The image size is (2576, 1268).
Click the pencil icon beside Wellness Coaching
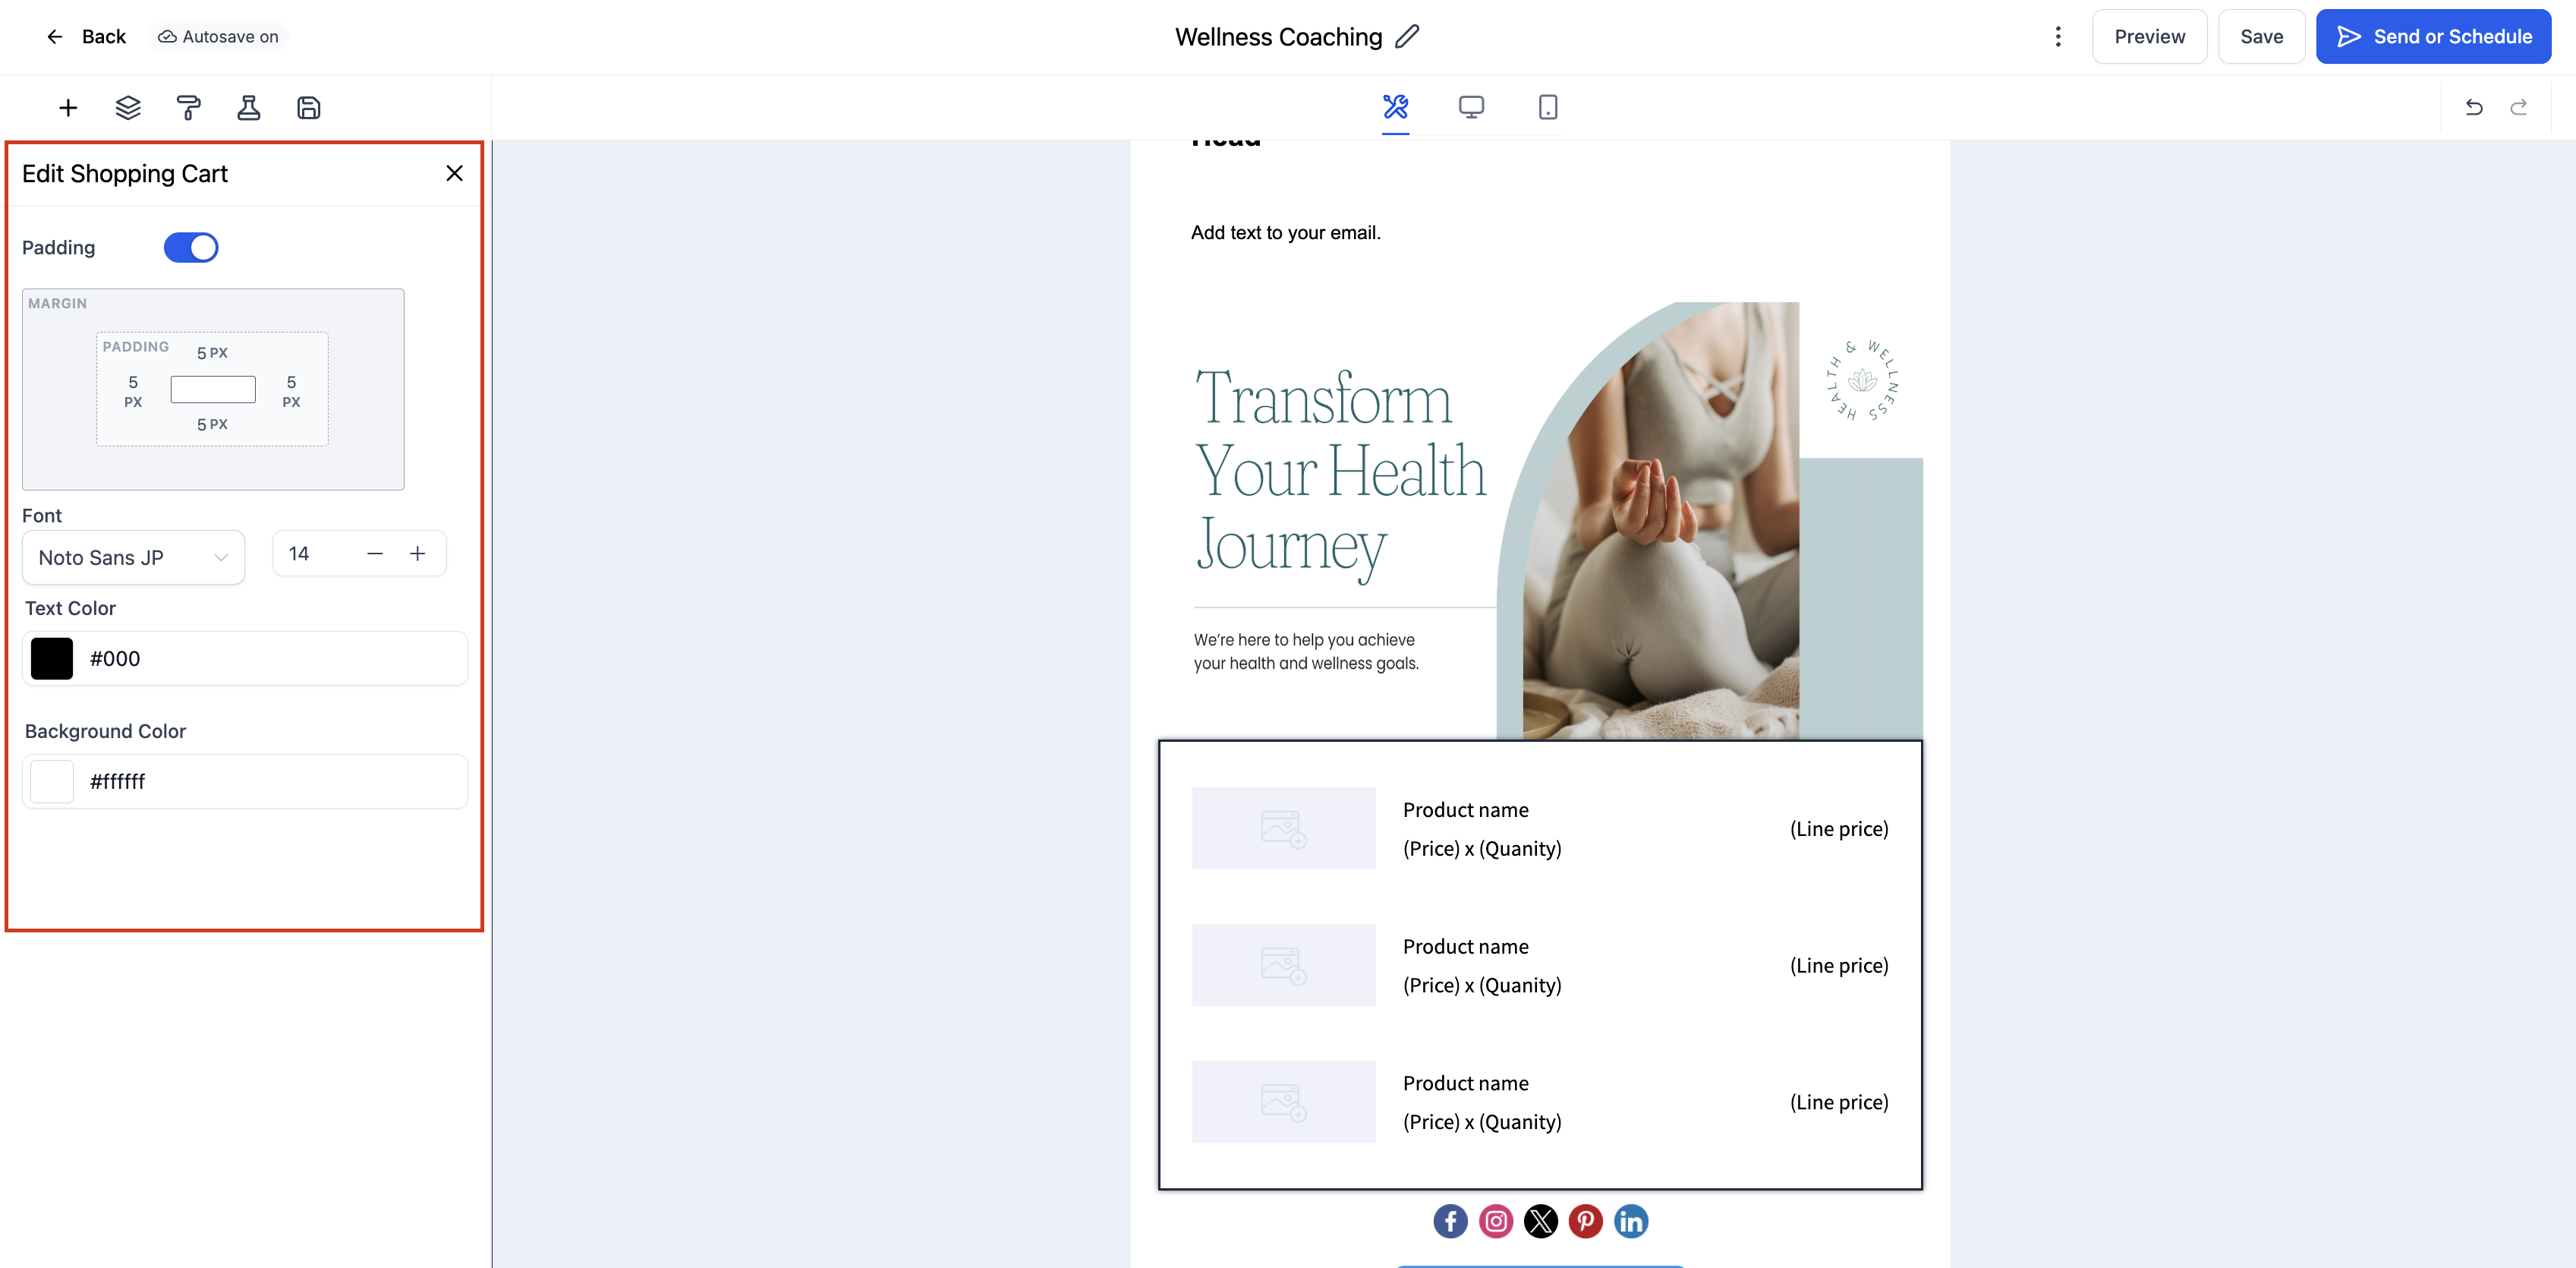pyautogui.click(x=1407, y=37)
